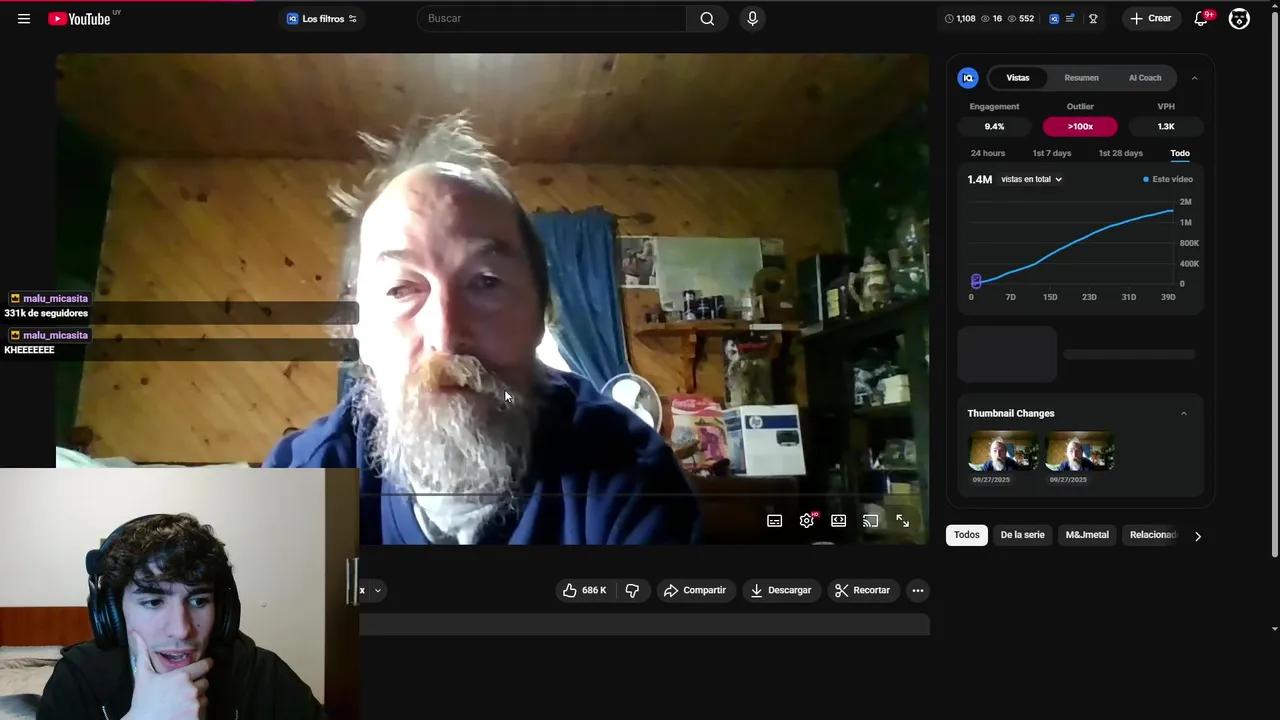Select the De la serie chip
1280x720 pixels.
click(x=1022, y=535)
